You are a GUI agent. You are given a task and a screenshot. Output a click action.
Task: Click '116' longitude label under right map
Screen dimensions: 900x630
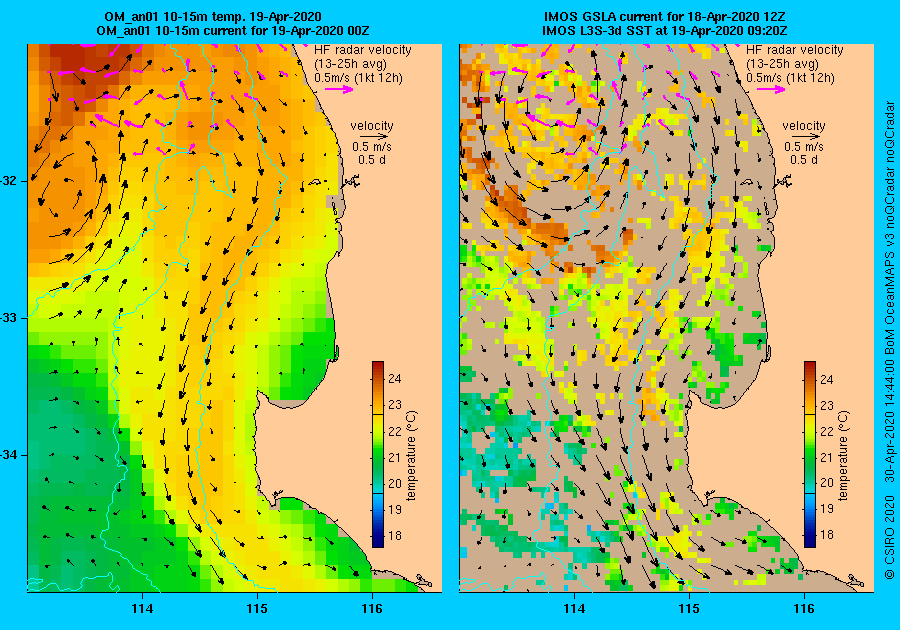coord(804,609)
